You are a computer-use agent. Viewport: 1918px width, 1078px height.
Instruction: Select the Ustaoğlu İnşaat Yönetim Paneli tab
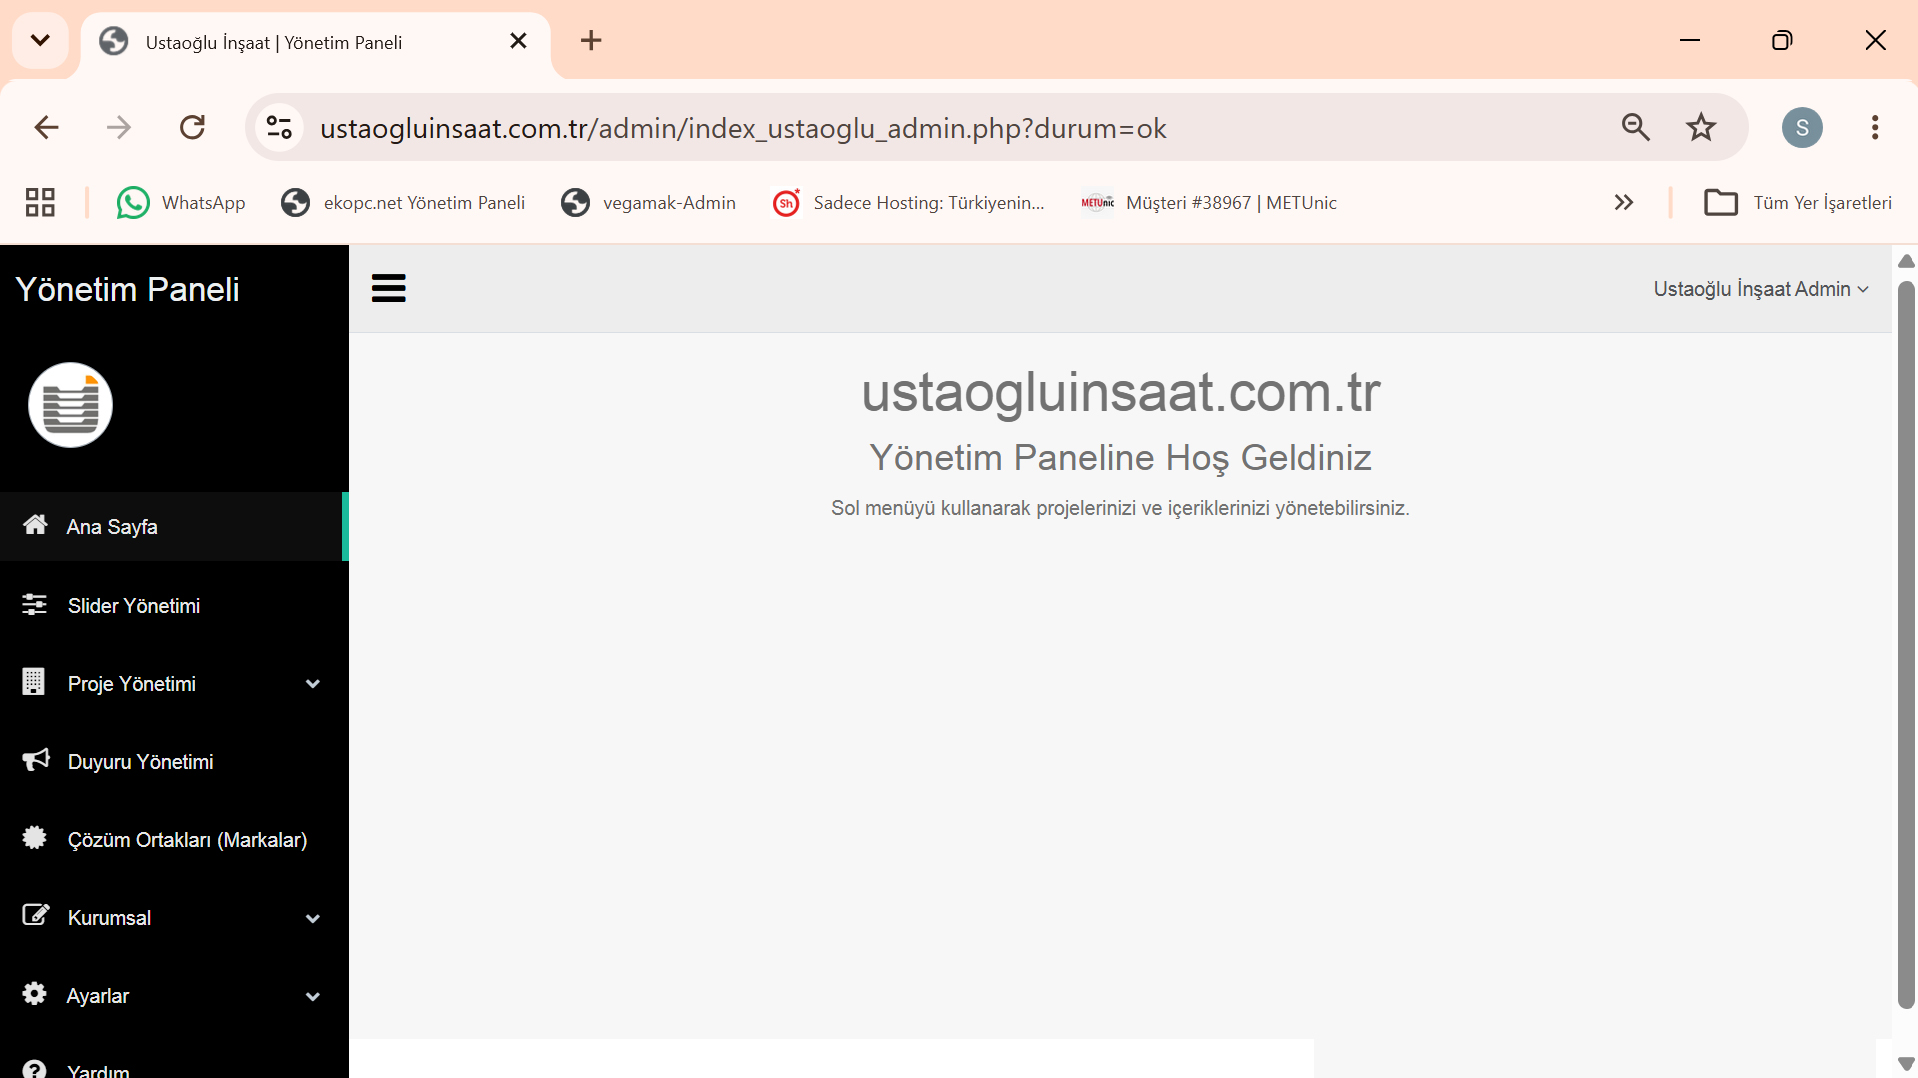tap(315, 42)
